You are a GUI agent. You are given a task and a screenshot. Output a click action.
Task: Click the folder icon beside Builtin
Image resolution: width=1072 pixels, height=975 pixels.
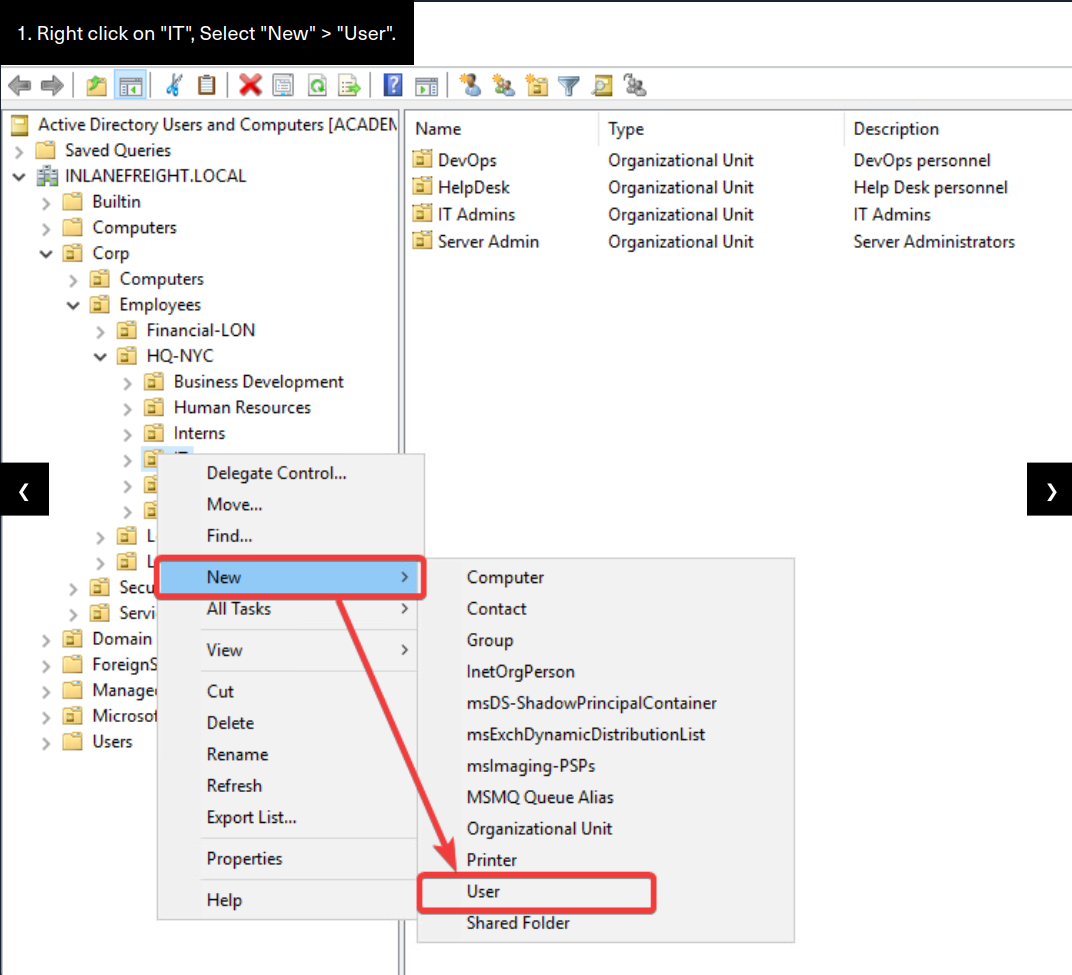72,202
